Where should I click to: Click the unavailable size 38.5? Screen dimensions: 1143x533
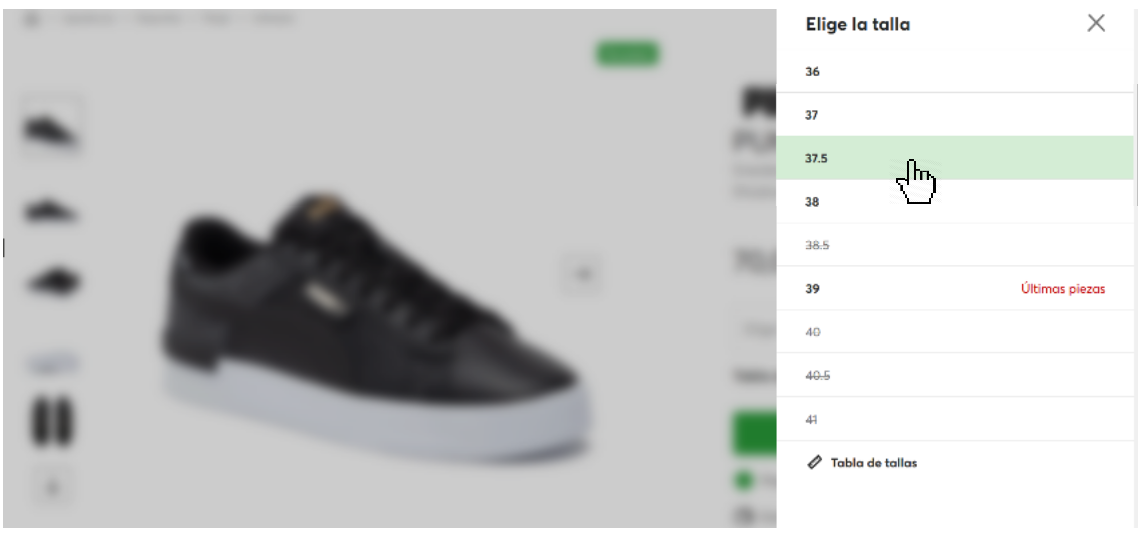coord(955,245)
